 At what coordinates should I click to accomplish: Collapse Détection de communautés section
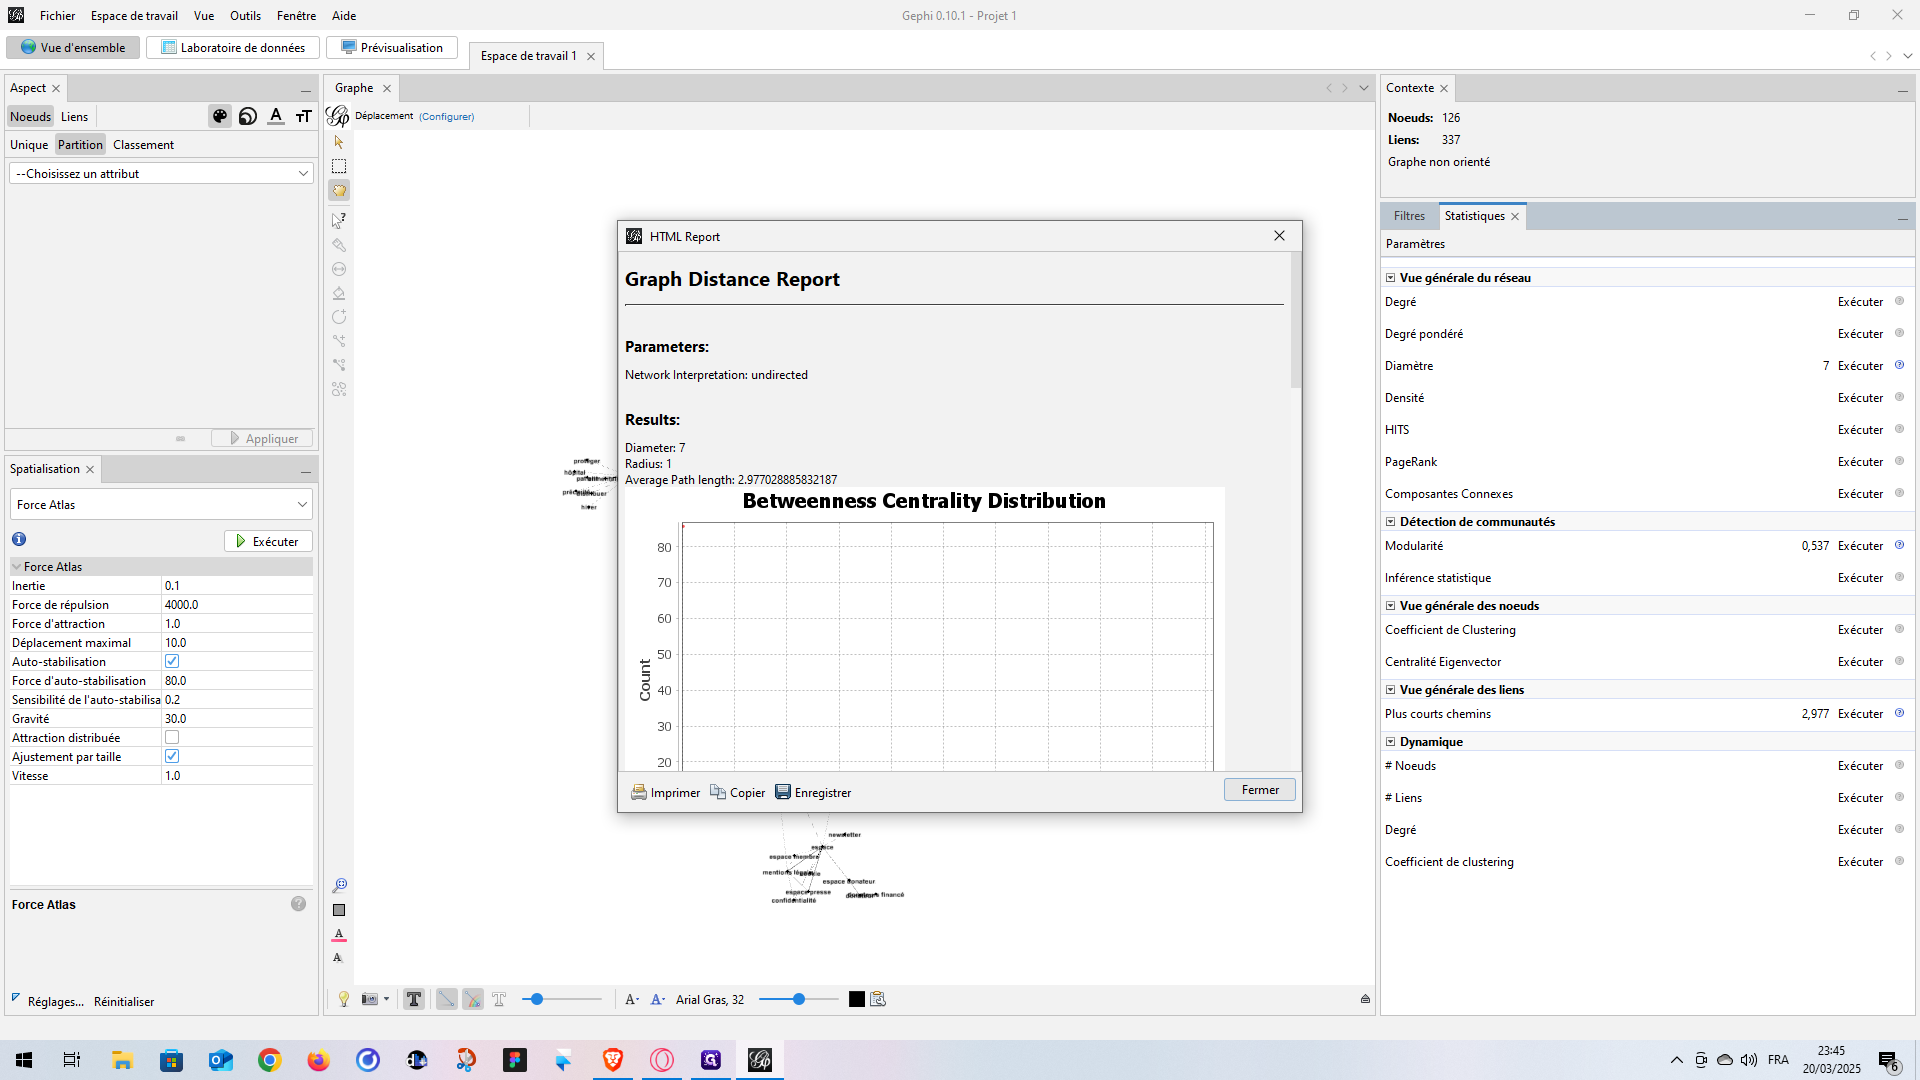coord(1390,522)
